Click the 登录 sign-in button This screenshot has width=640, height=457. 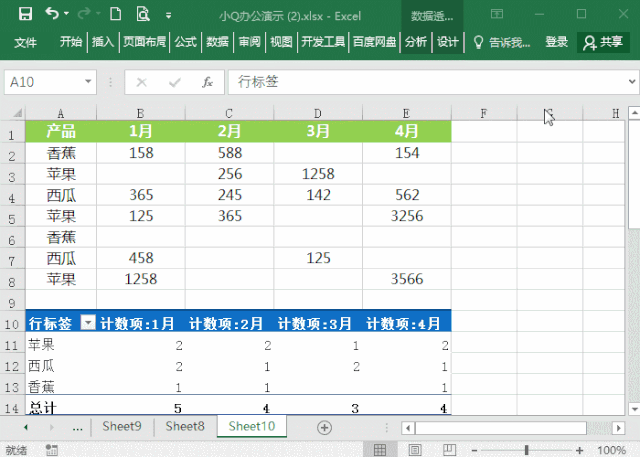coord(556,42)
